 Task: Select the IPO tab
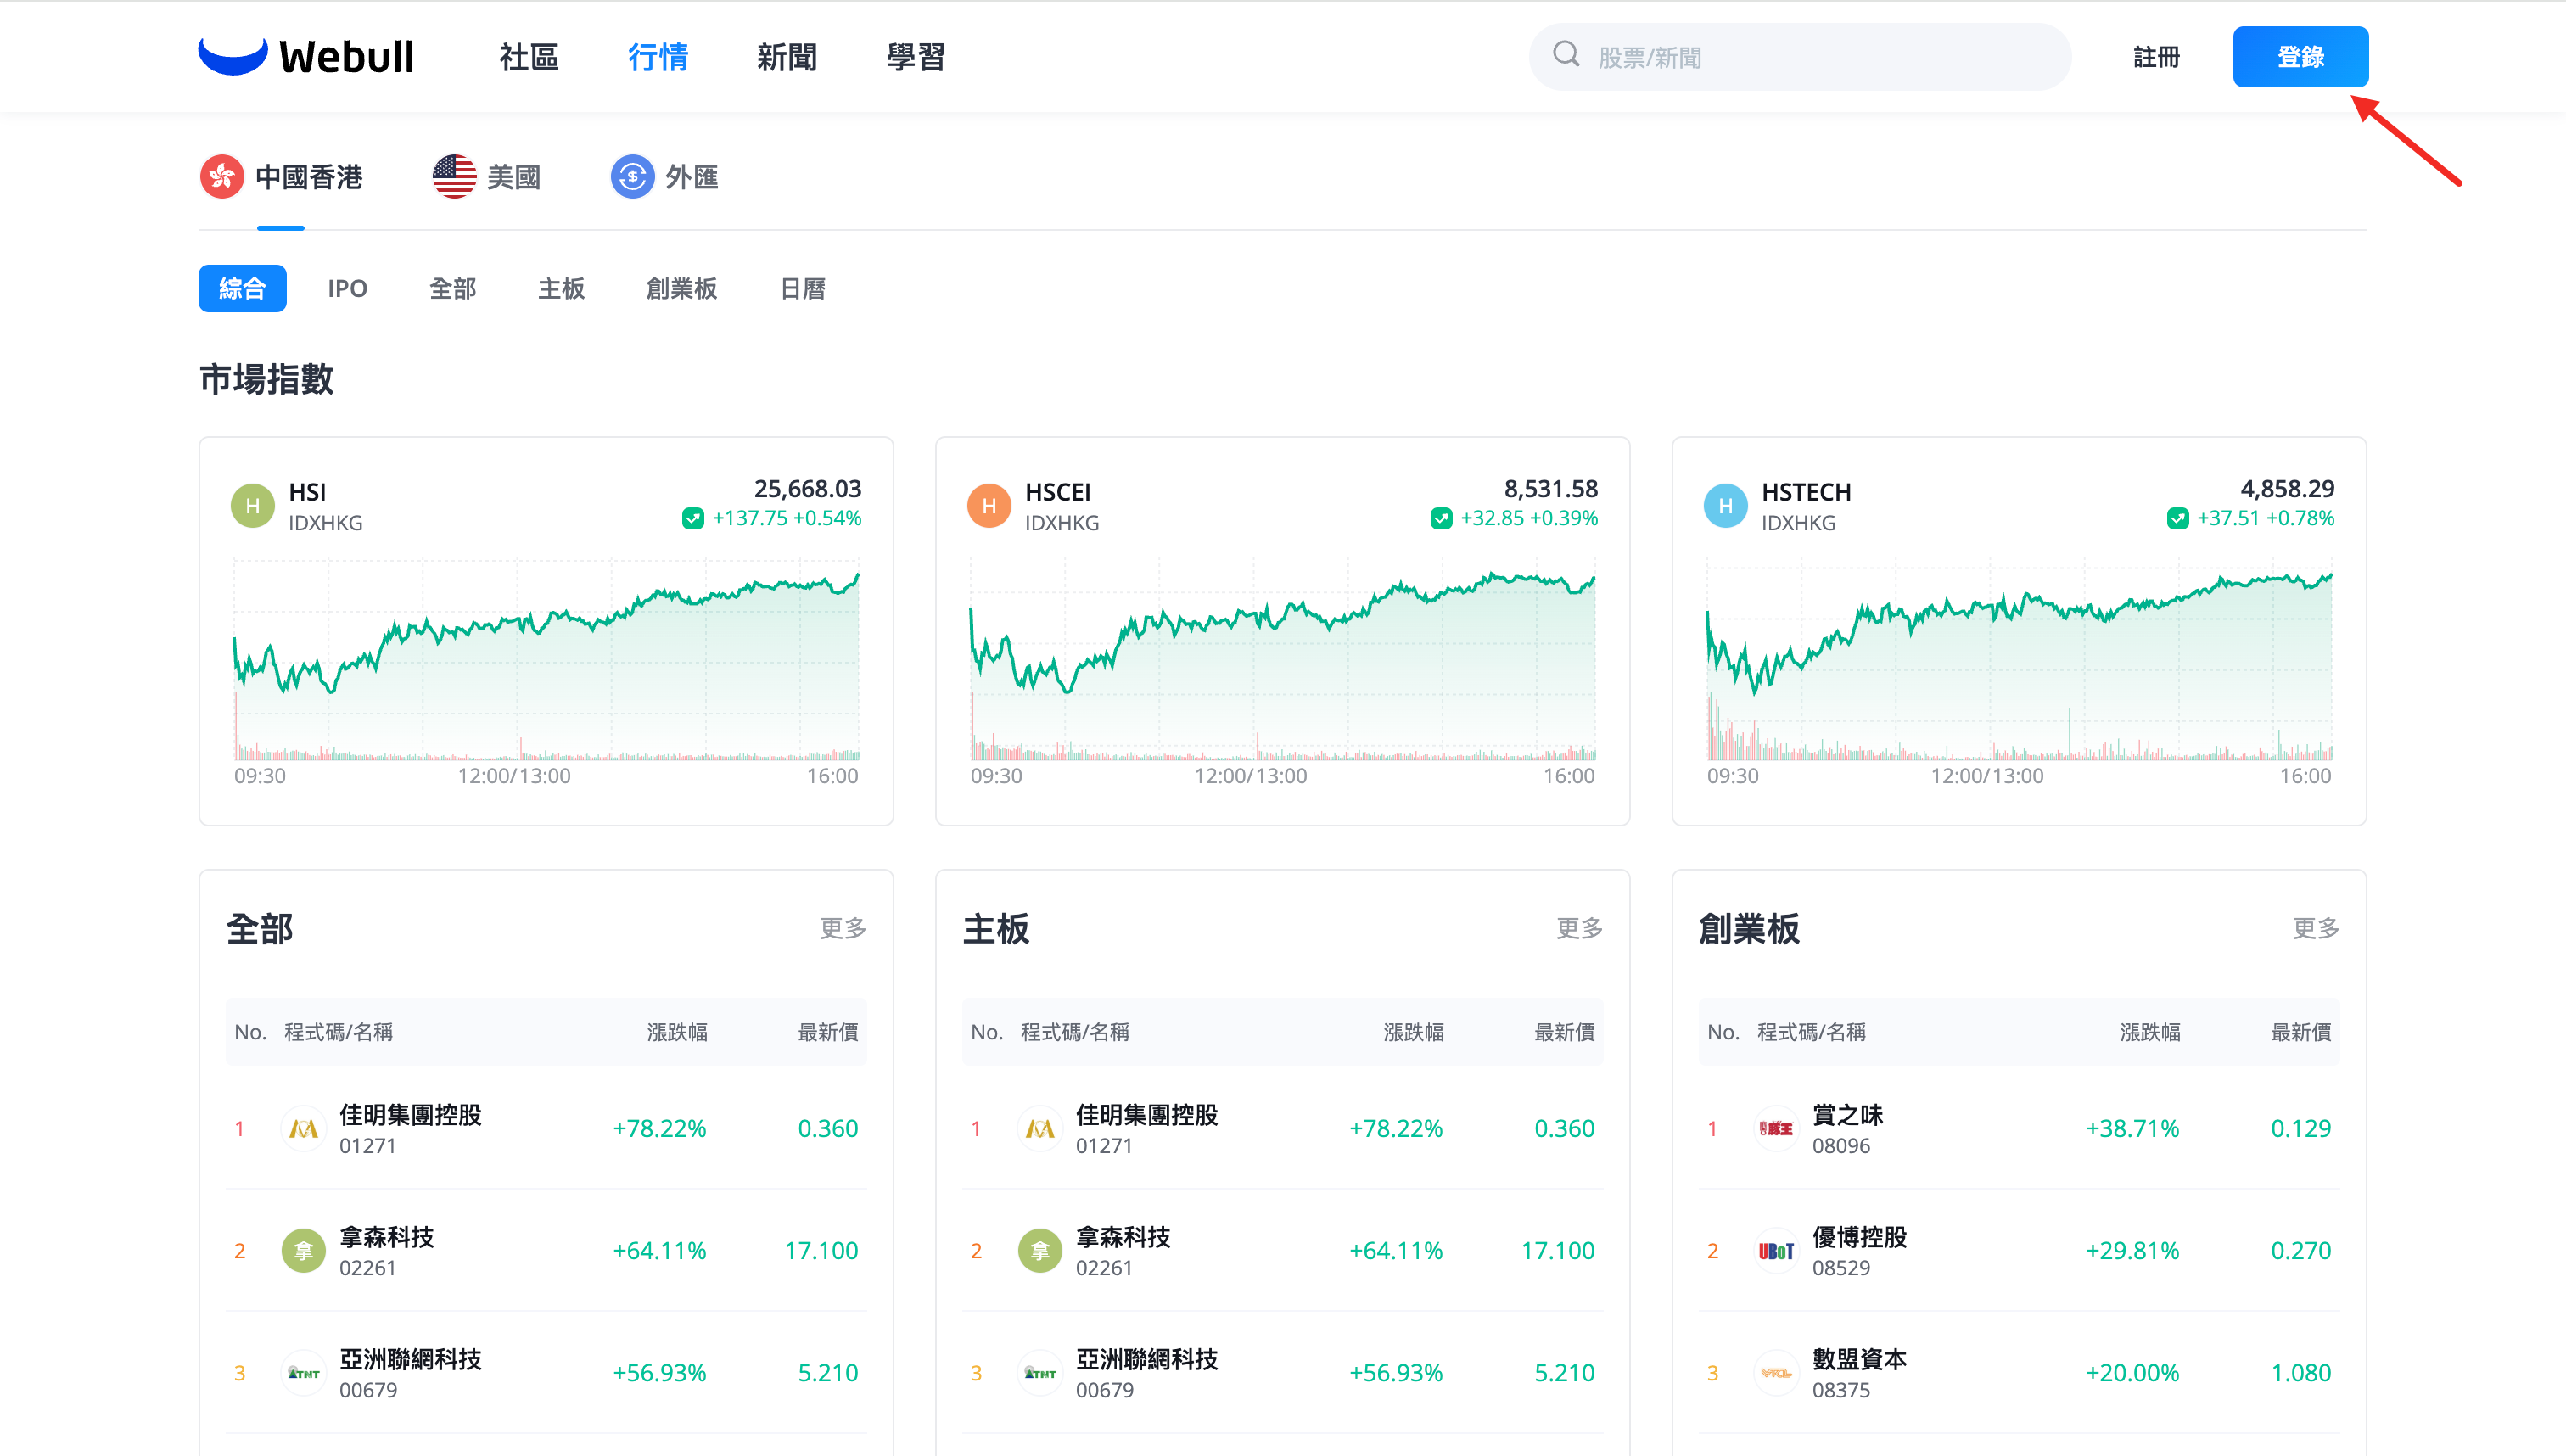(348, 289)
